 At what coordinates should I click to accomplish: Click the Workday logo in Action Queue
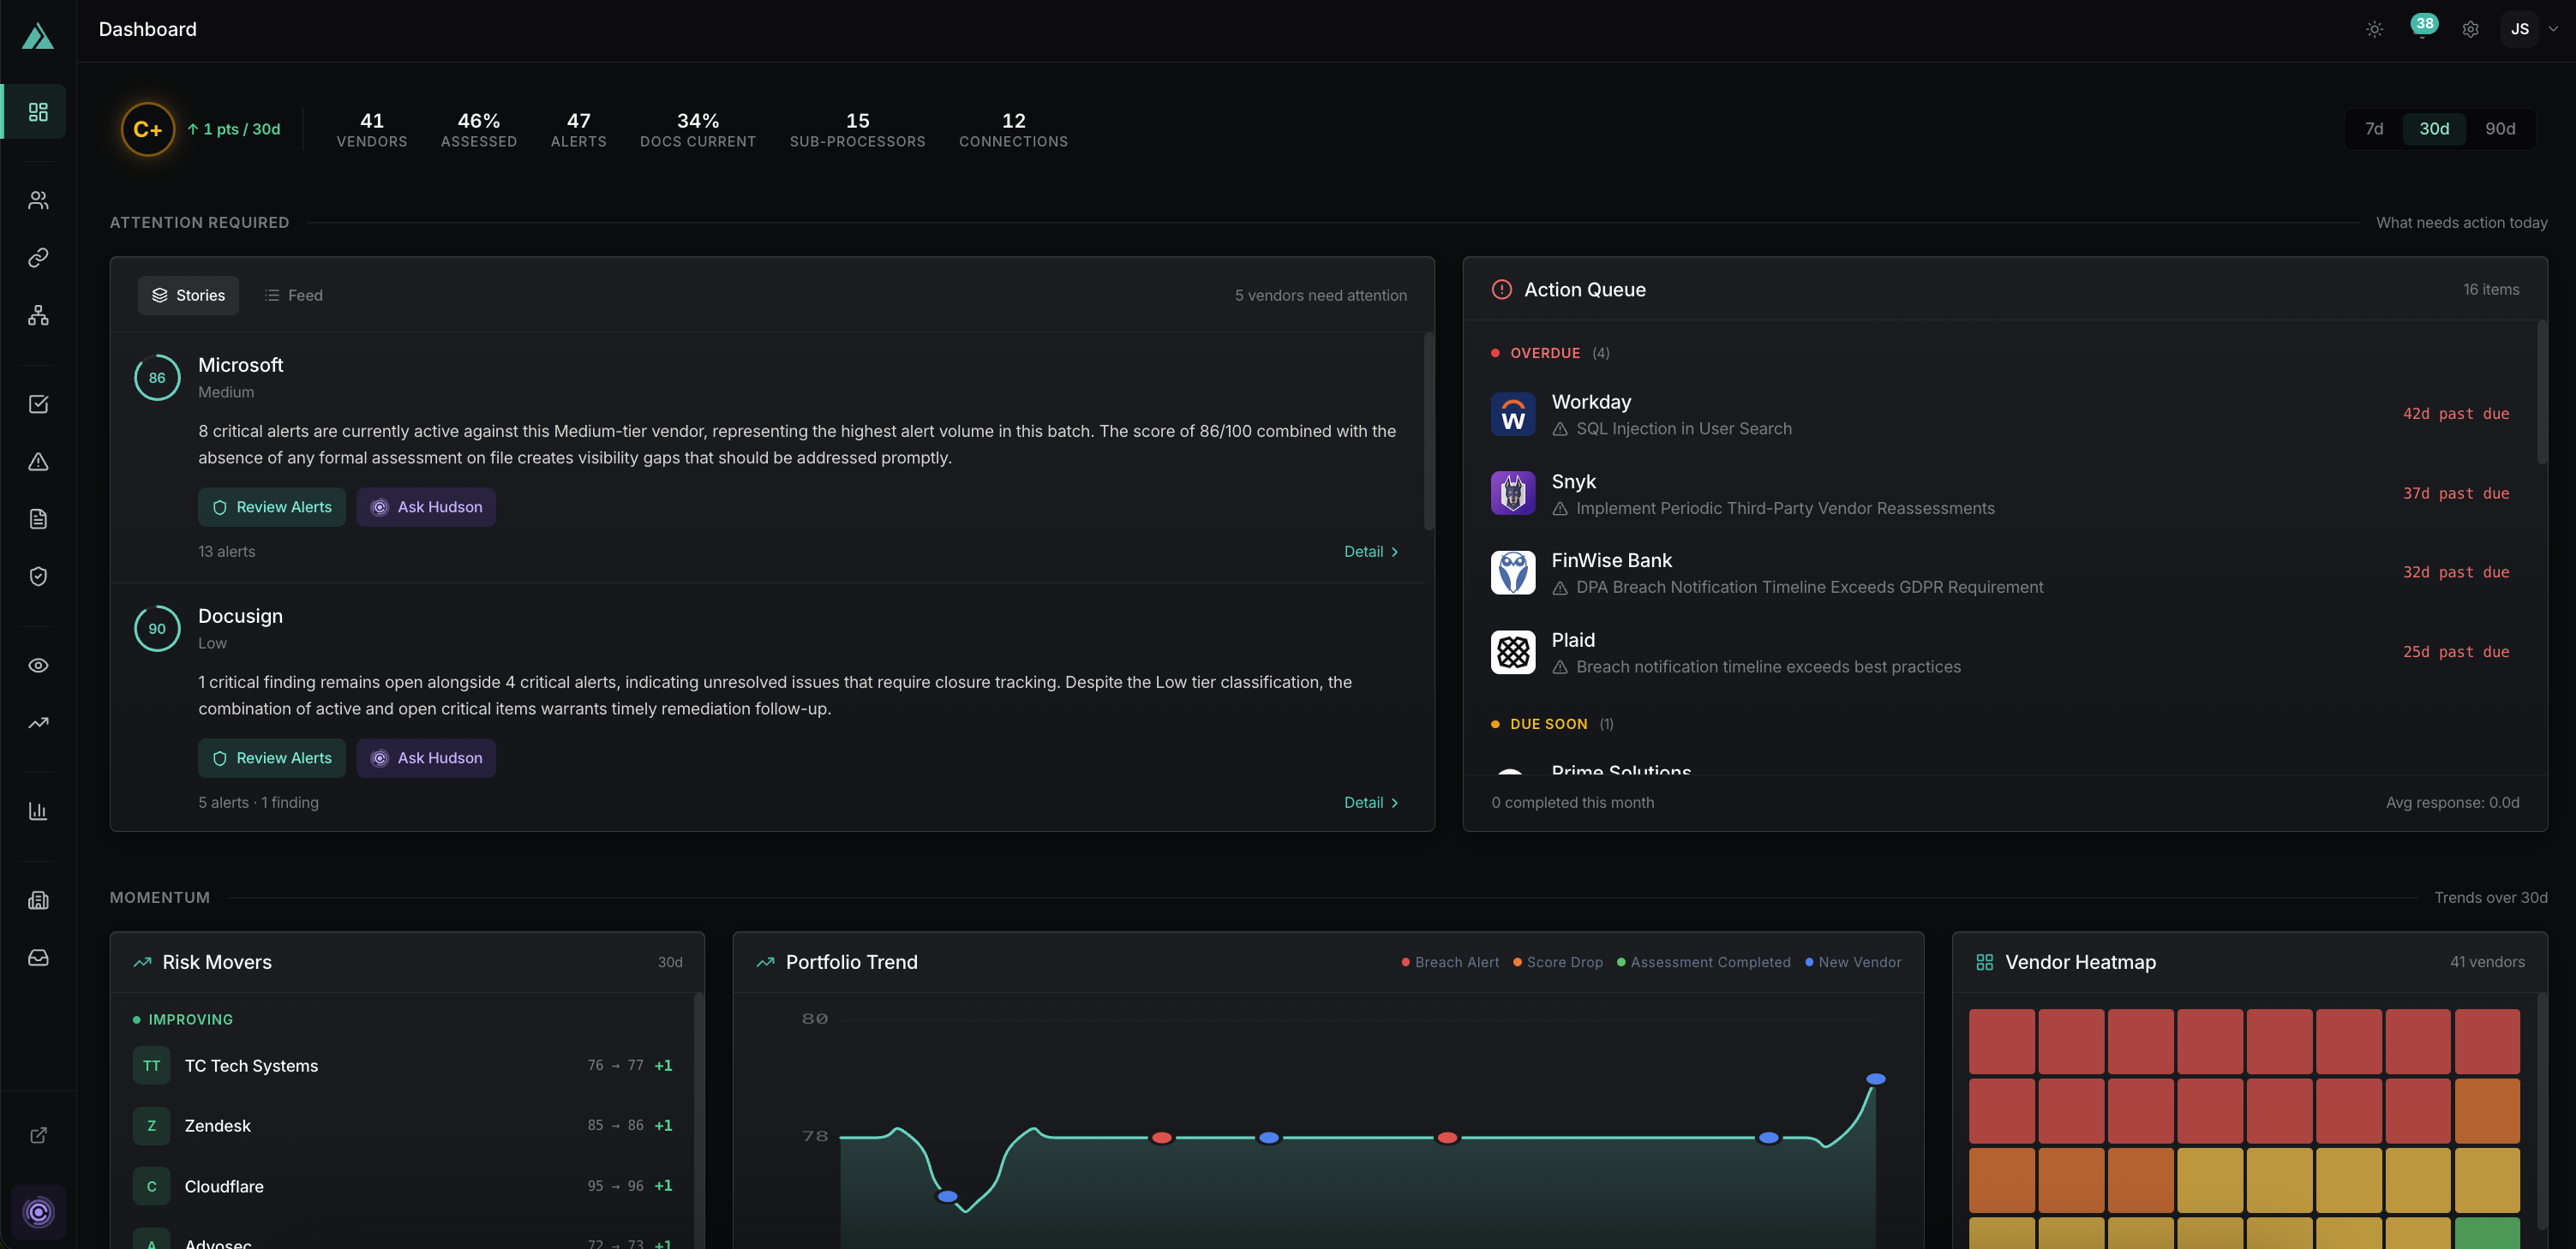[1513, 414]
